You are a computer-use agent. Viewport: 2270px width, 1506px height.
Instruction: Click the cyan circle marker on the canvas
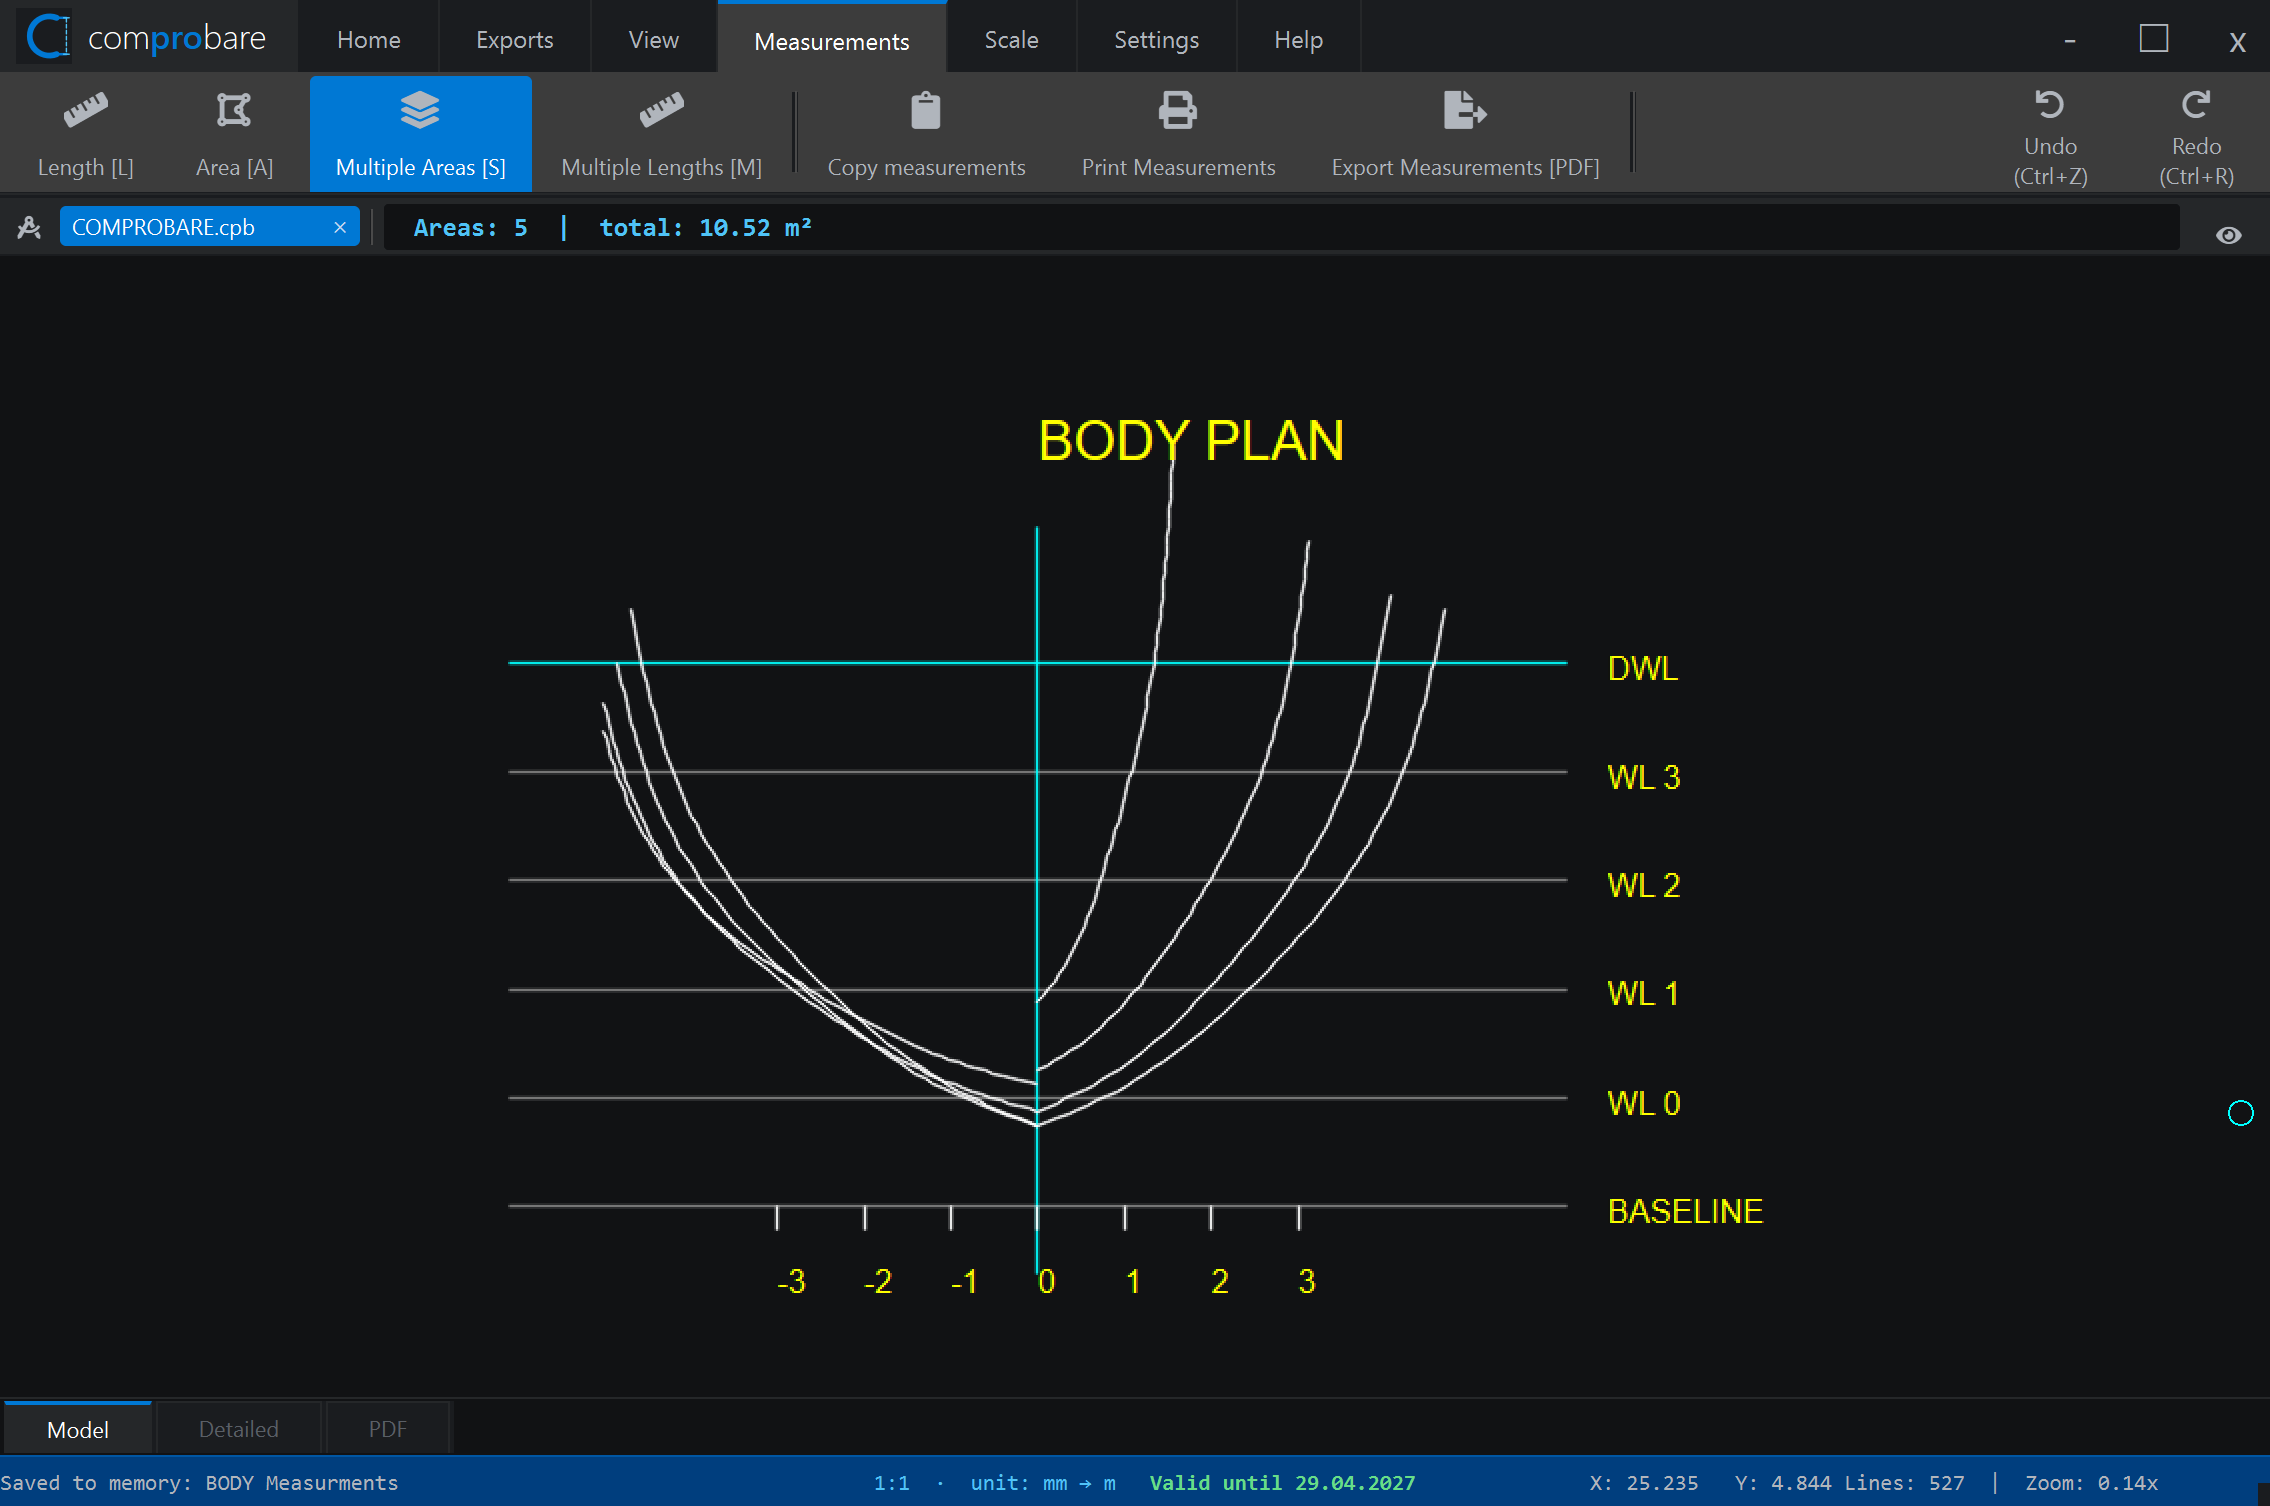2240,1113
